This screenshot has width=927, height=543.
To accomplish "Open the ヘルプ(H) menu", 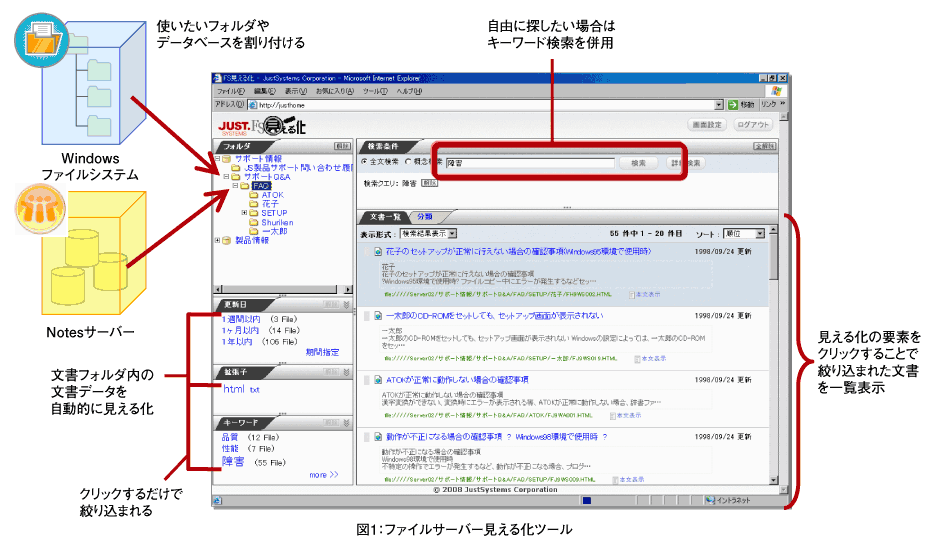I will click(x=409, y=91).
